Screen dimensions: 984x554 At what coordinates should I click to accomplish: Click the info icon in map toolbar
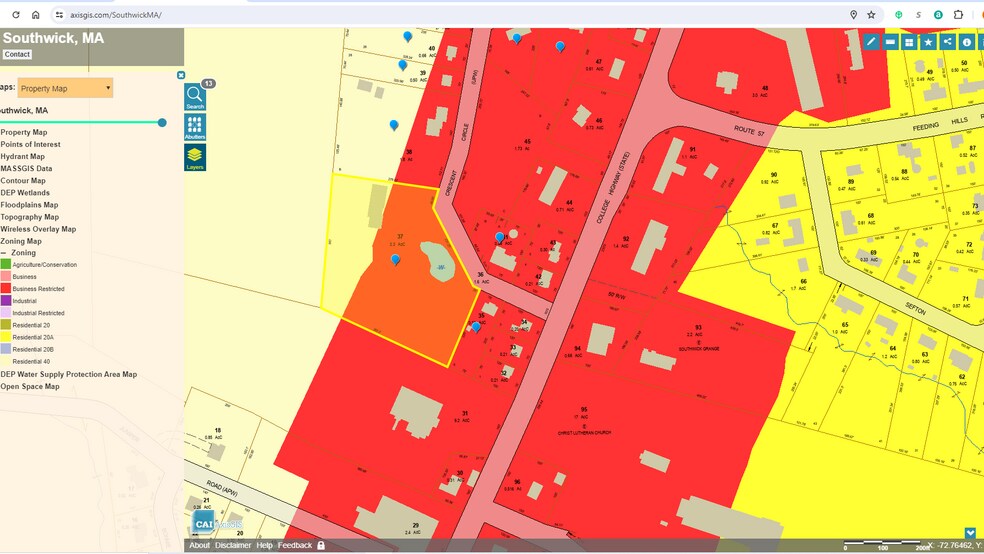coord(966,42)
